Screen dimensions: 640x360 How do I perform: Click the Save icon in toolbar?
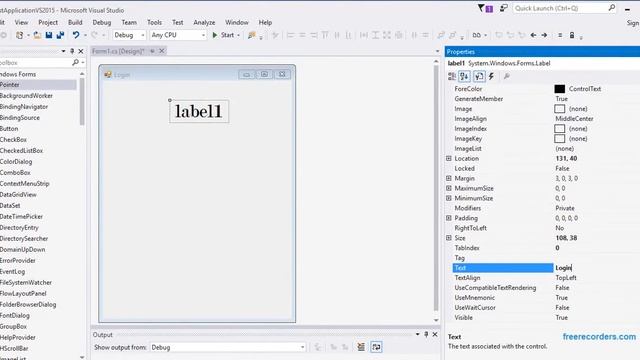pyautogui.click(x=49, y=36)
